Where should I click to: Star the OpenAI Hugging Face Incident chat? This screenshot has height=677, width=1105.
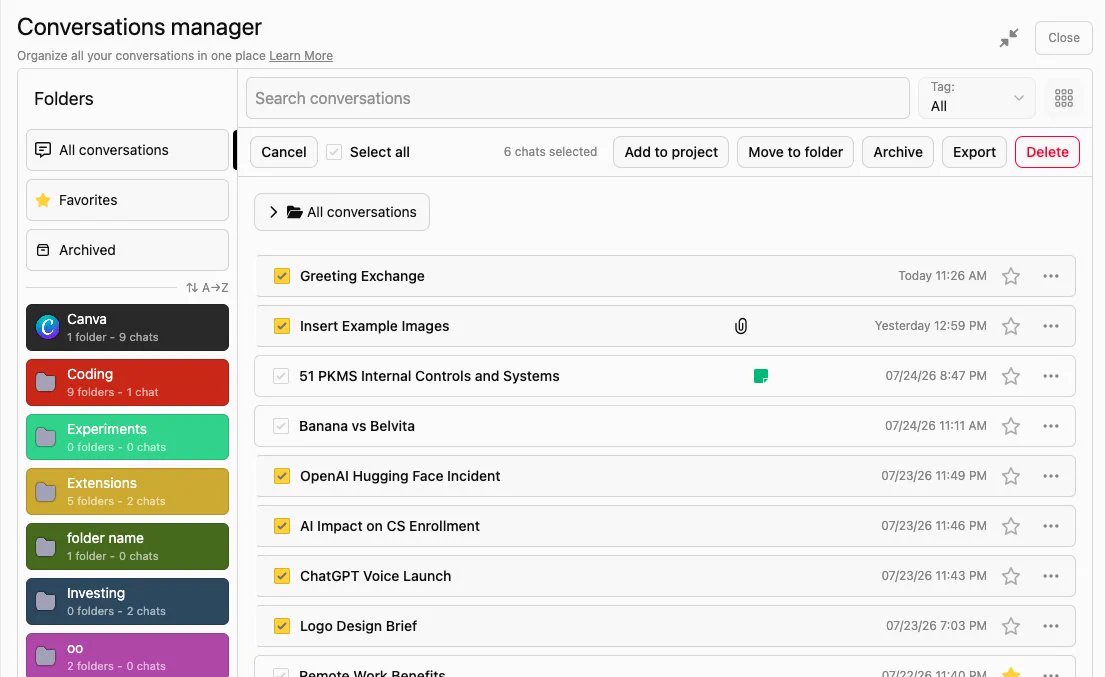(x=1011, y=476)
